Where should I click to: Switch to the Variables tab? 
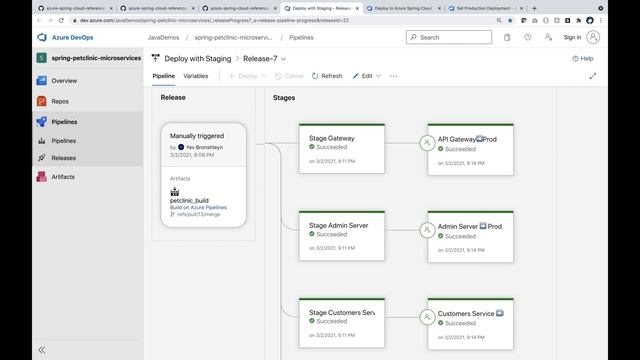tap(196, 76)
